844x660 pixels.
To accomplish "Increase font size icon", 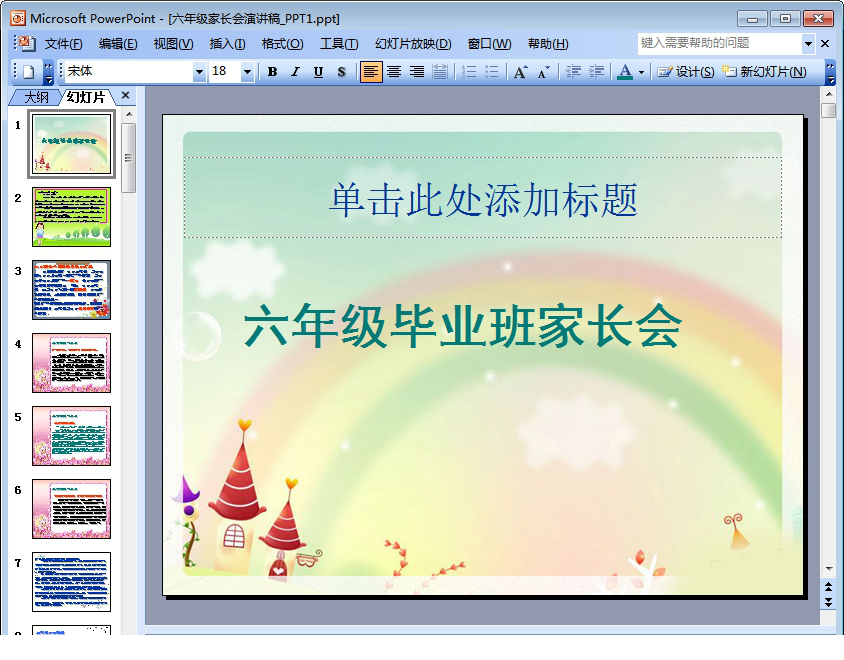I will [521, 72].
